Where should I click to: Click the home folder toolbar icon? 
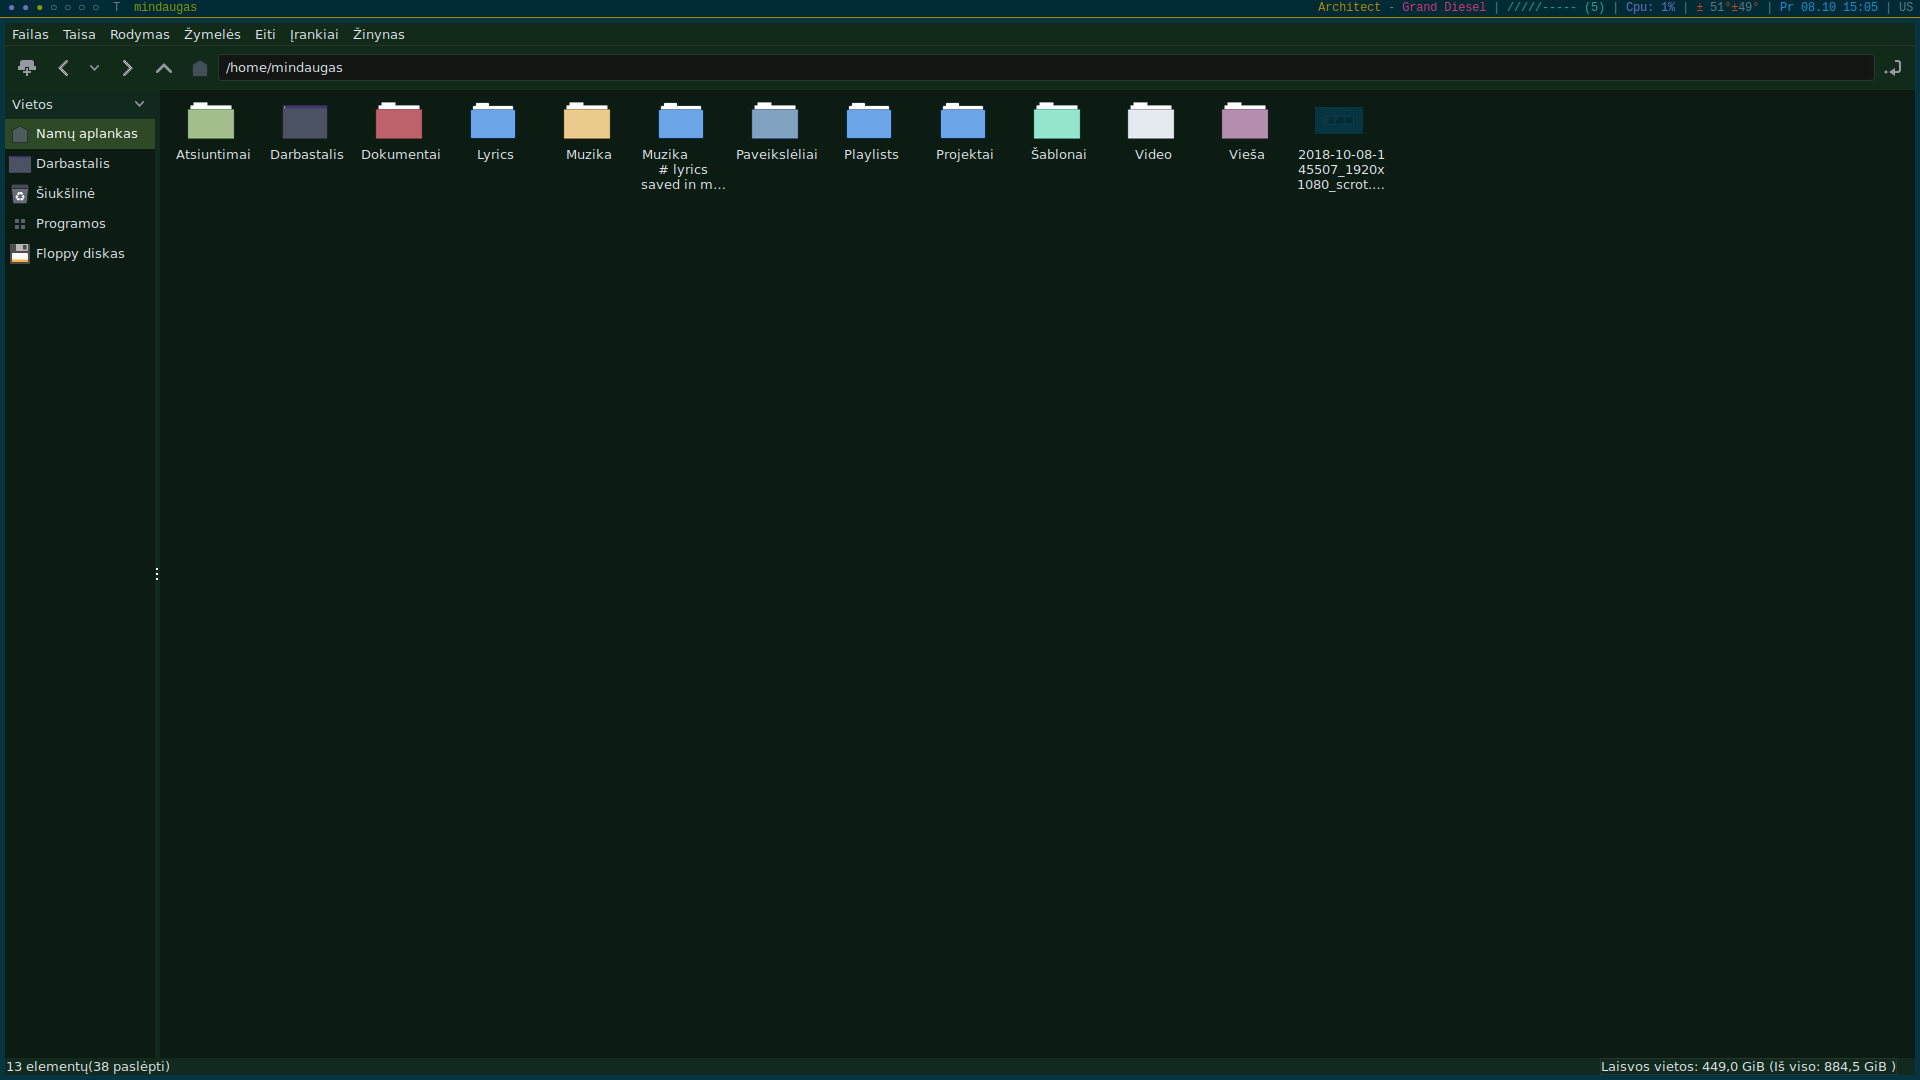click(200, 68)
